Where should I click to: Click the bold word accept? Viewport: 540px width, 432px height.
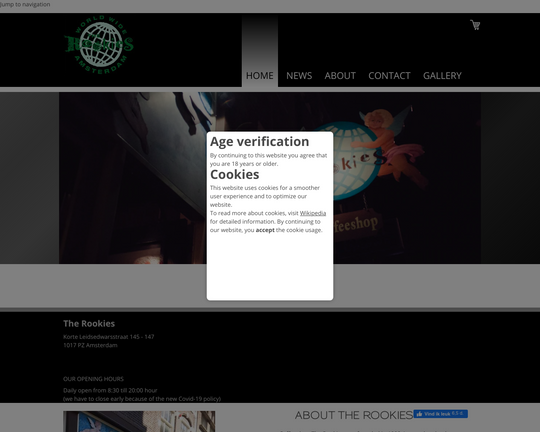coord(265,230)
